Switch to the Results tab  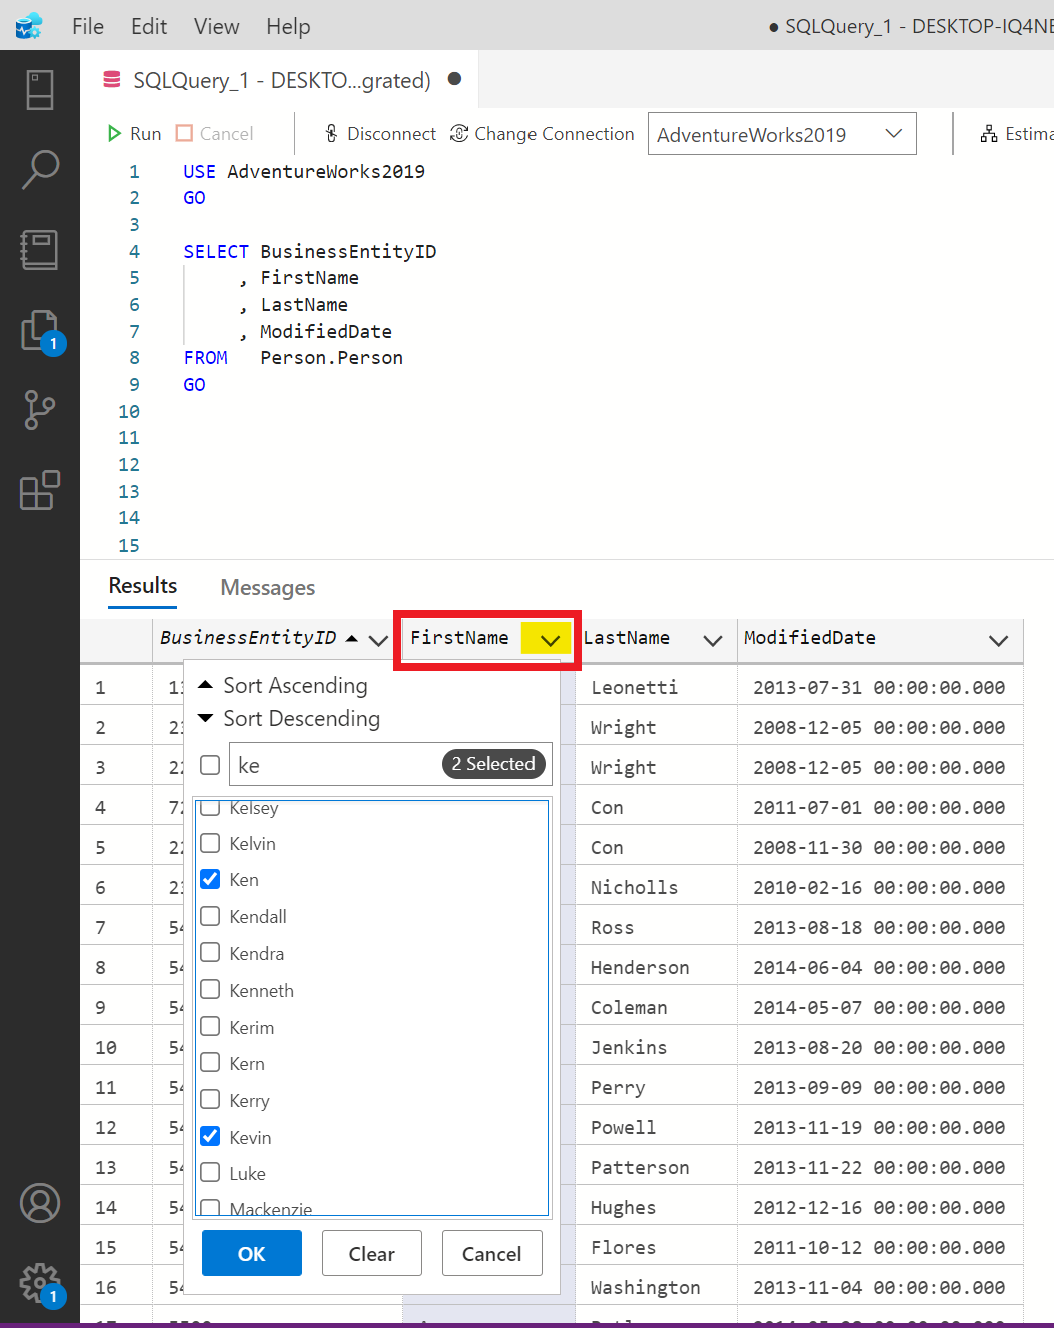click(x=143, y=586)
